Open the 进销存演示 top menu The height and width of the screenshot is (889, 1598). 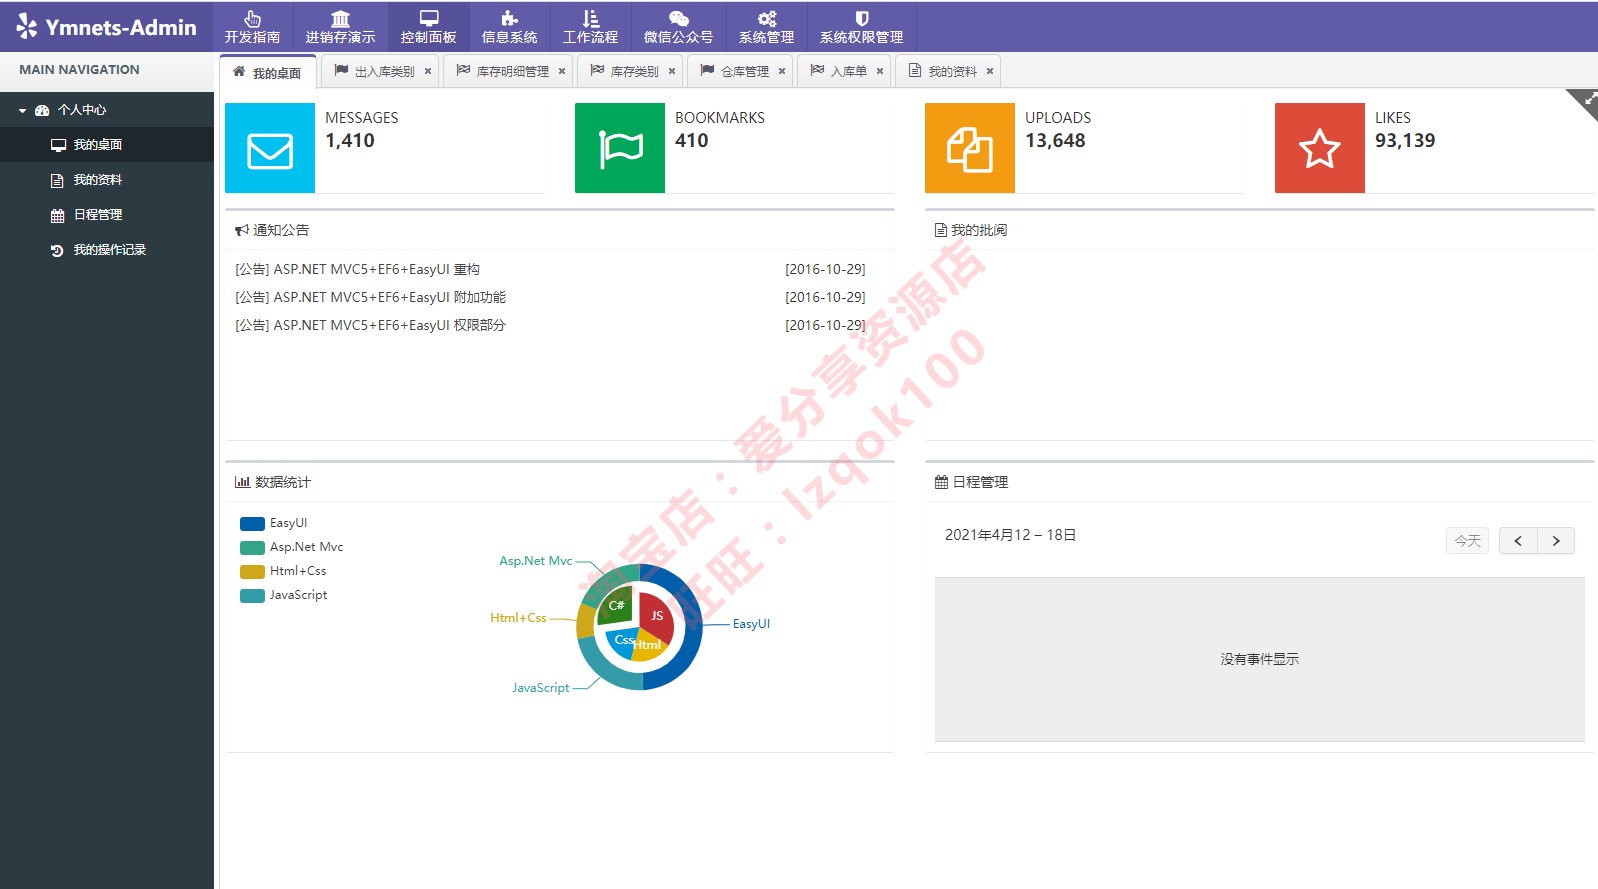(x=340, y=27)
